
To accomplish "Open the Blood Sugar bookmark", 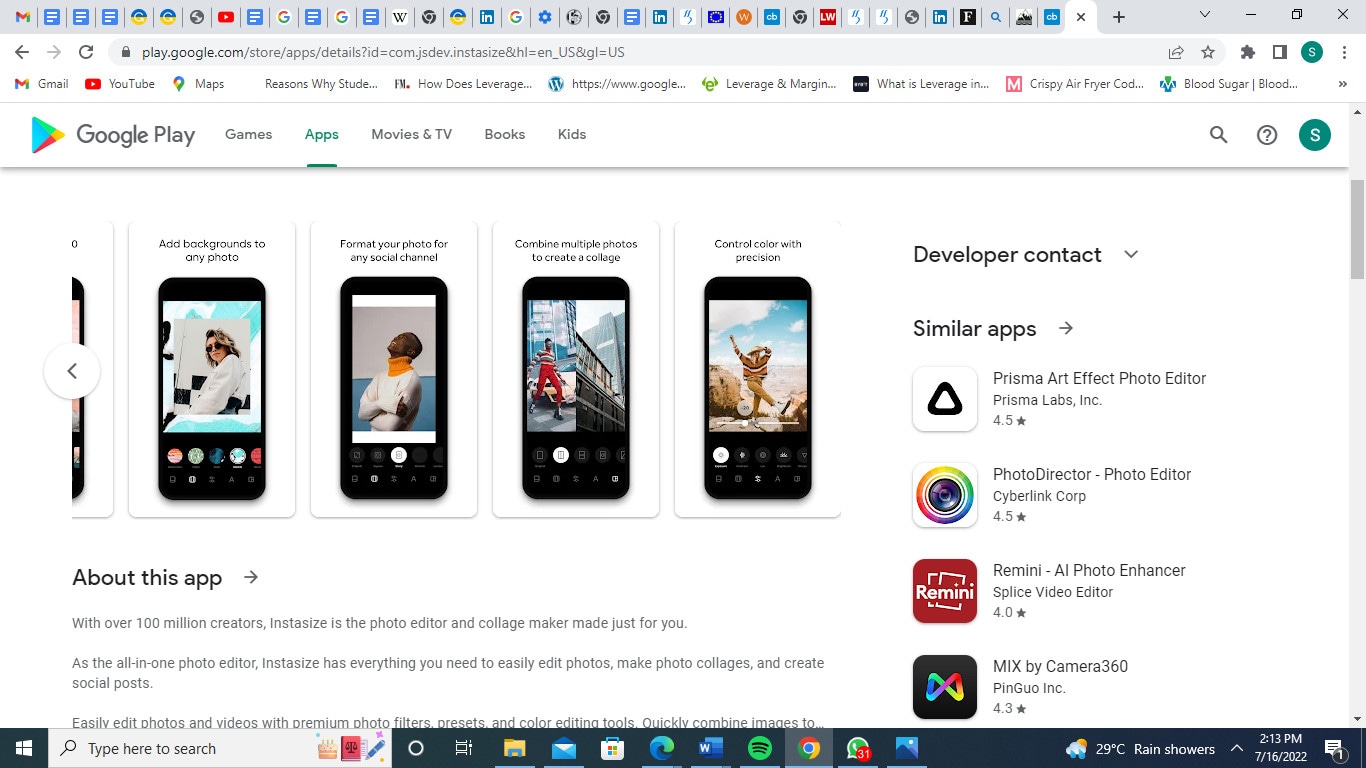I will pyautogui.click(x=1228, y=84).
